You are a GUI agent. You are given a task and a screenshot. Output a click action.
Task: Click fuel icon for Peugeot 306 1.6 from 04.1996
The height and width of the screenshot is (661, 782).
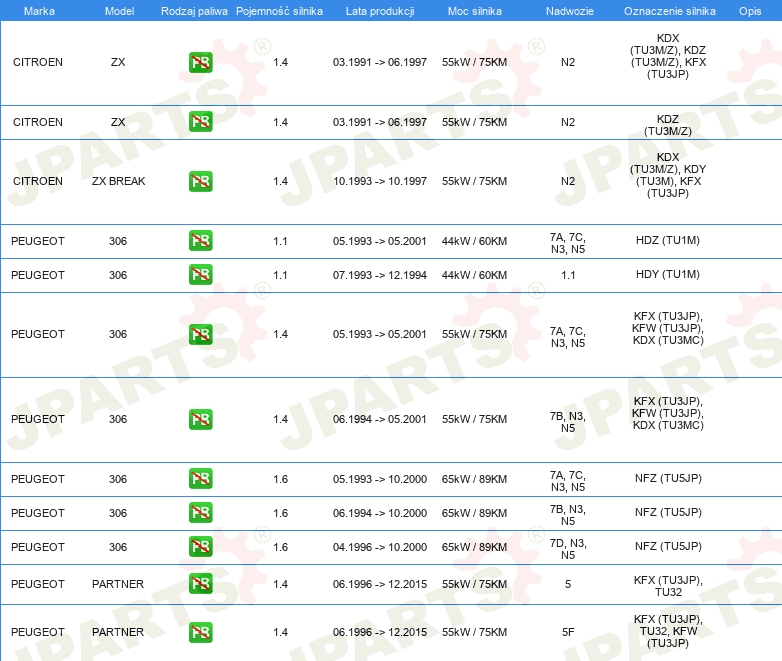pyautogui.click(x=200, y=547)
